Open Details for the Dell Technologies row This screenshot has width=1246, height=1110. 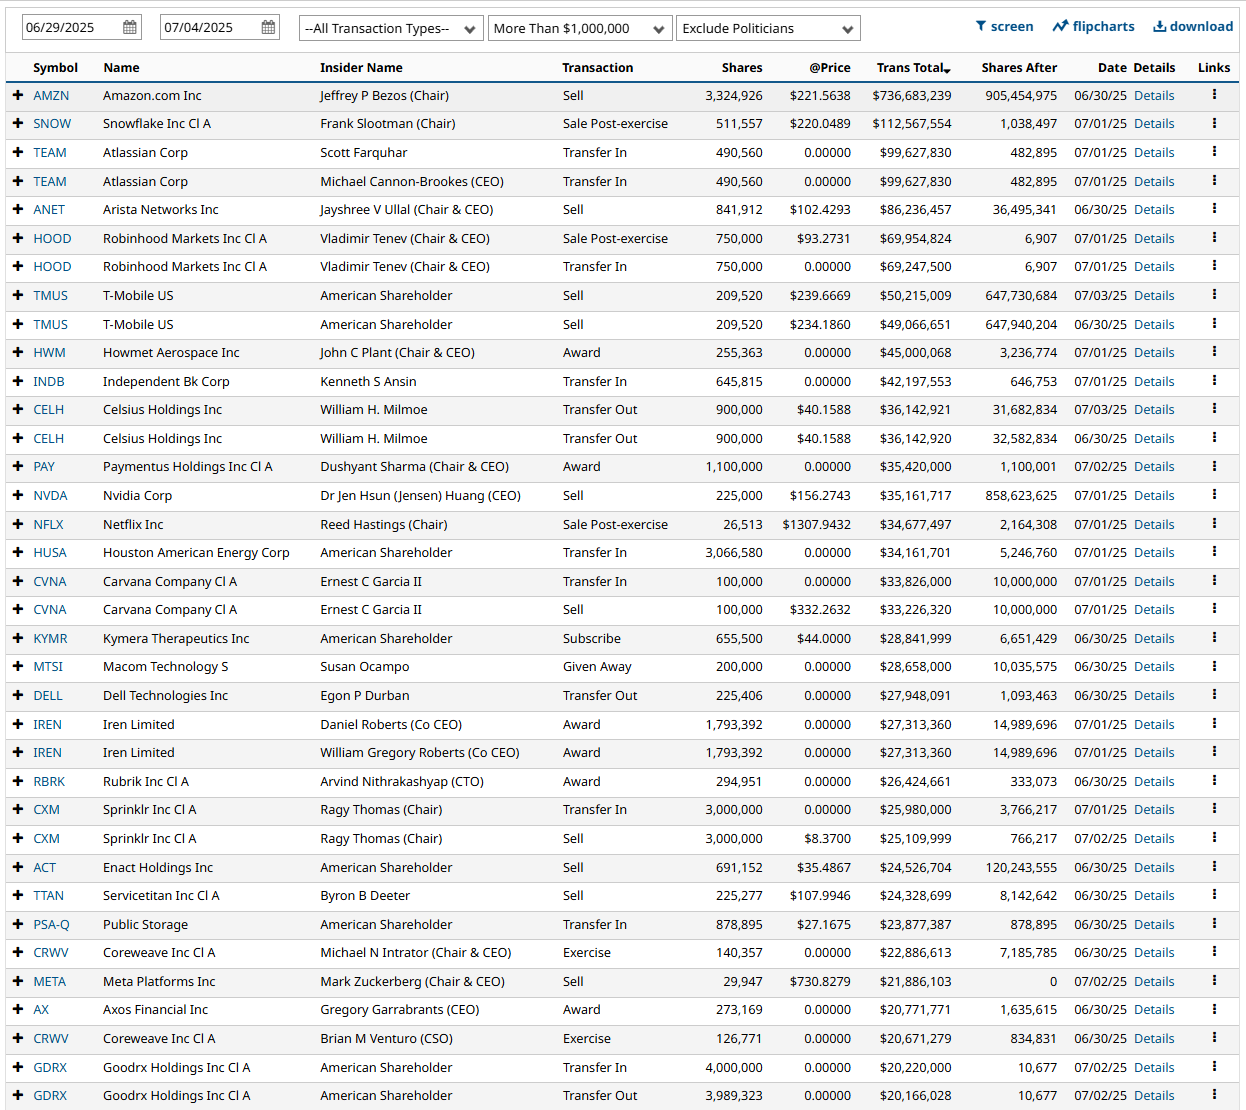click(x=1154, y=696)
